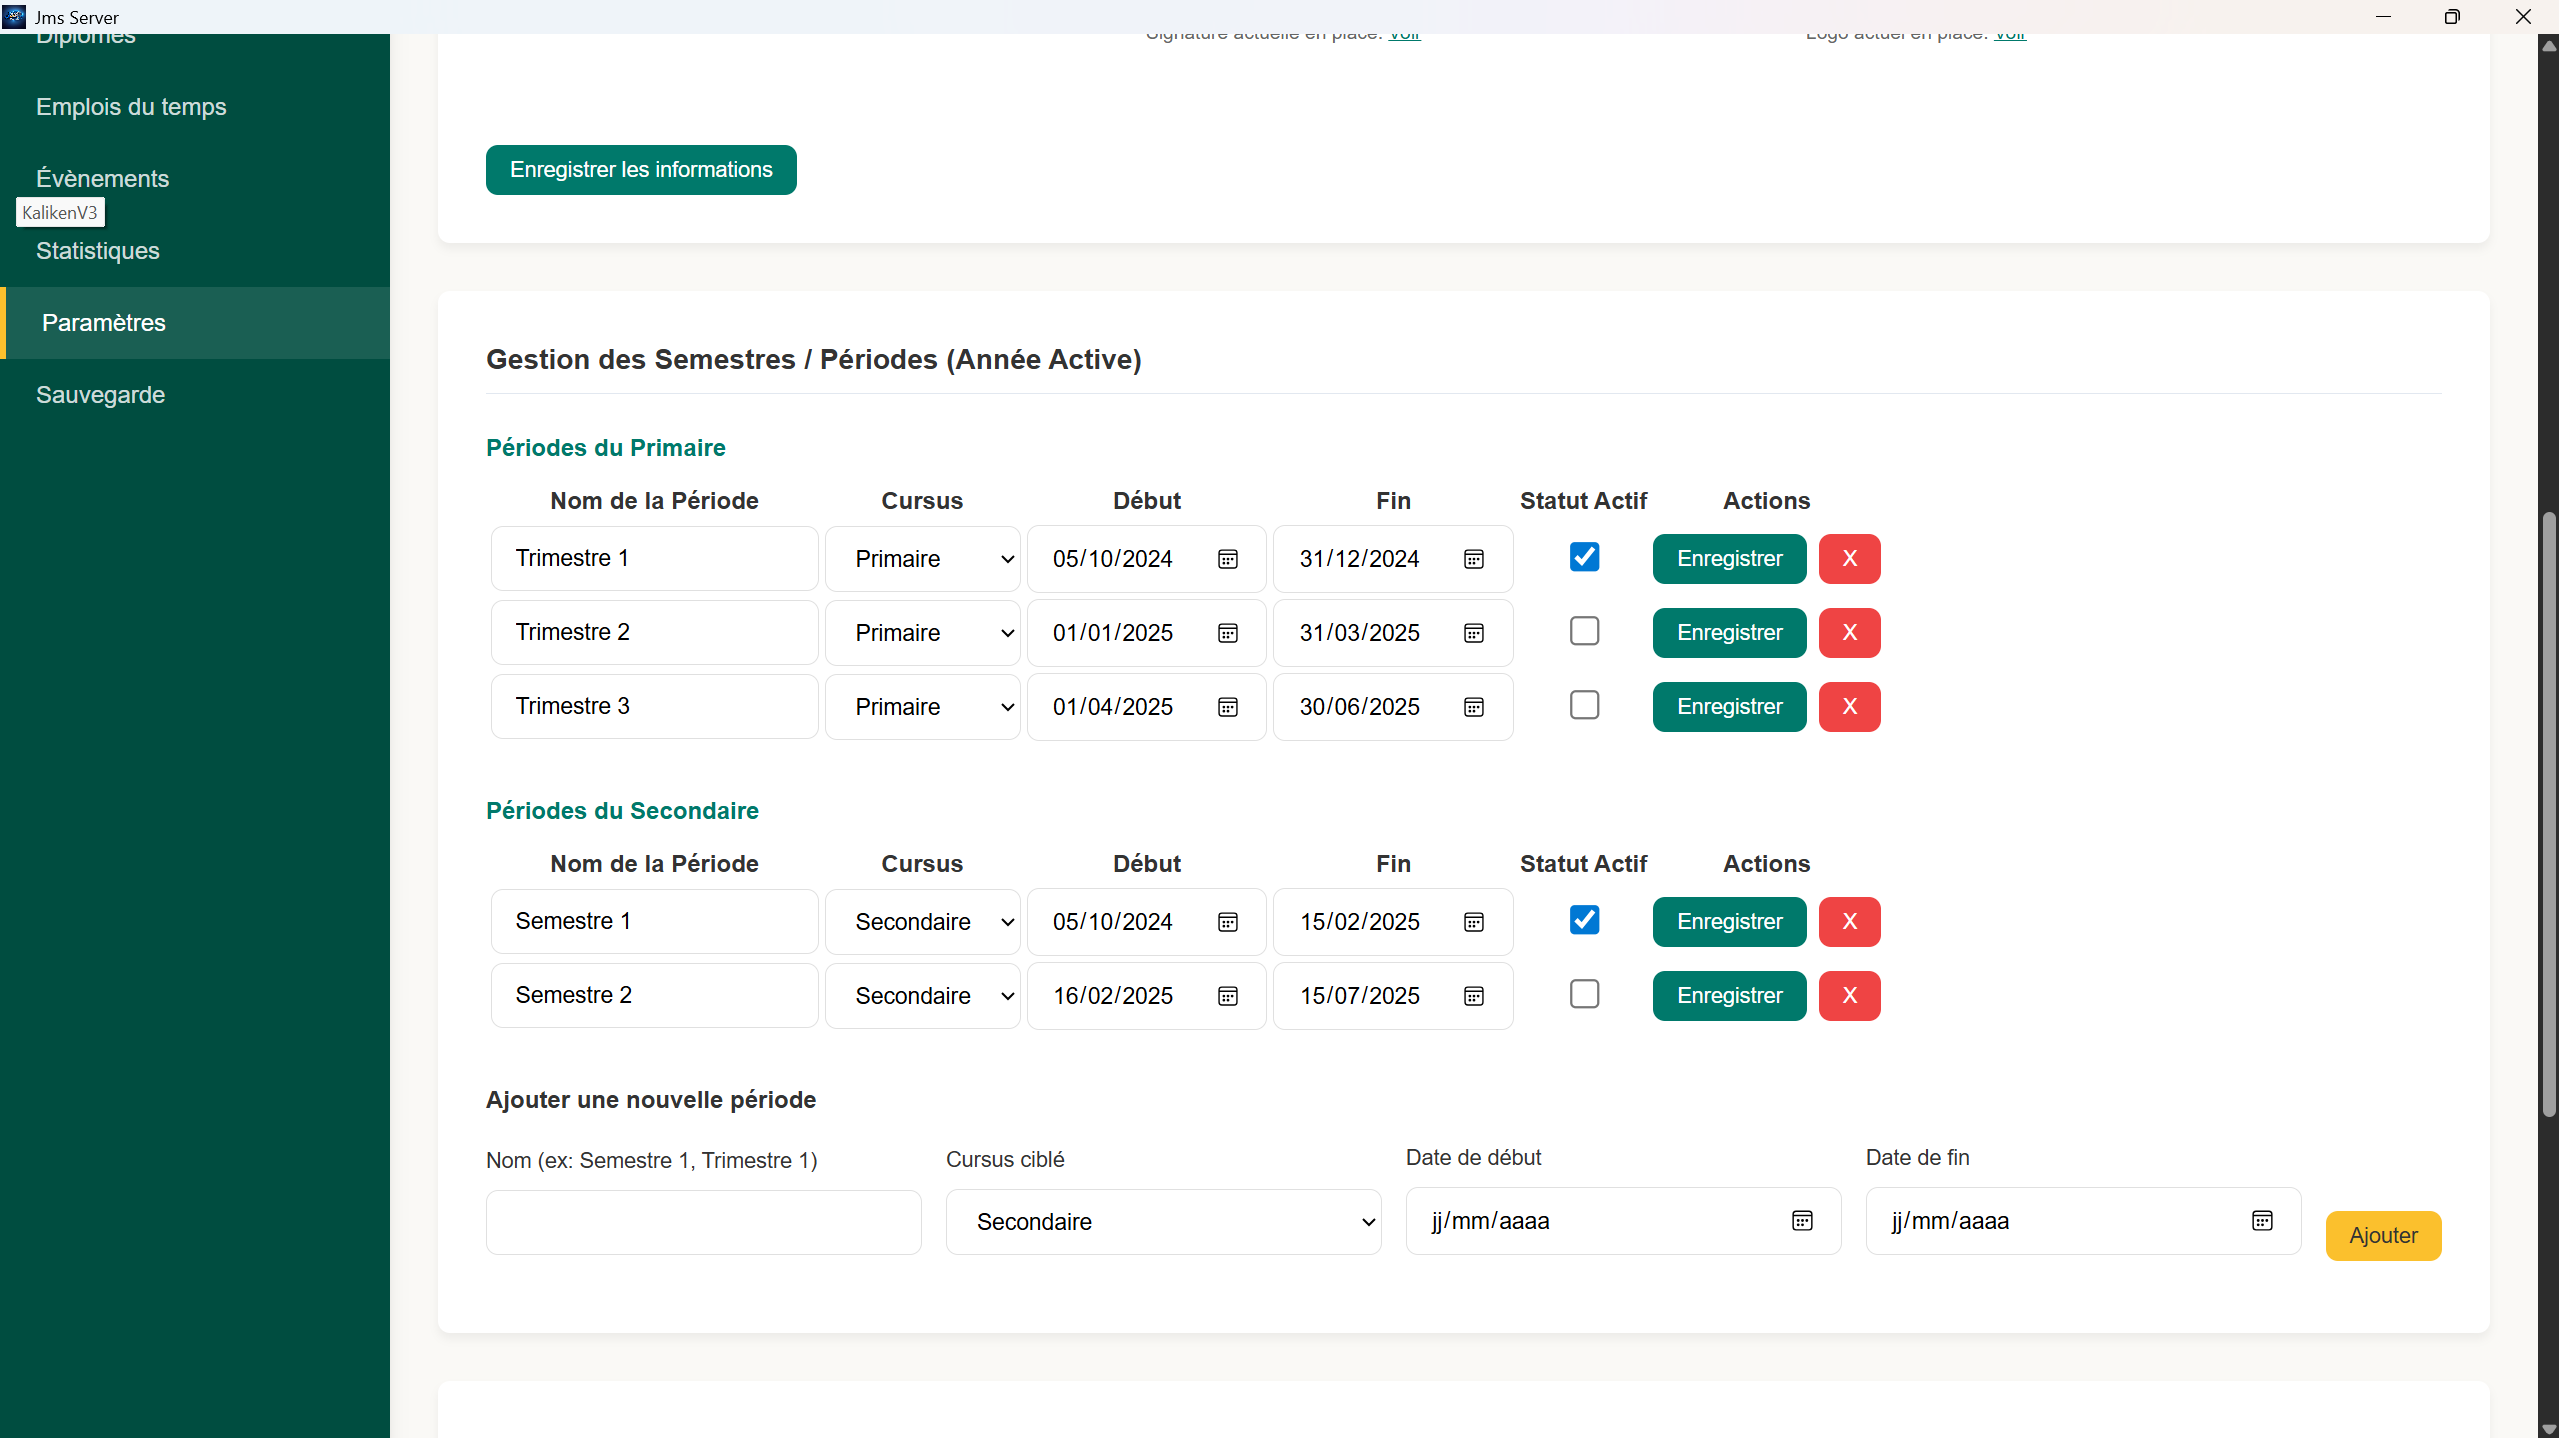Focus the new period Nom input field
This screenshot has width=2559, height=1438.
click(703, 1222)
